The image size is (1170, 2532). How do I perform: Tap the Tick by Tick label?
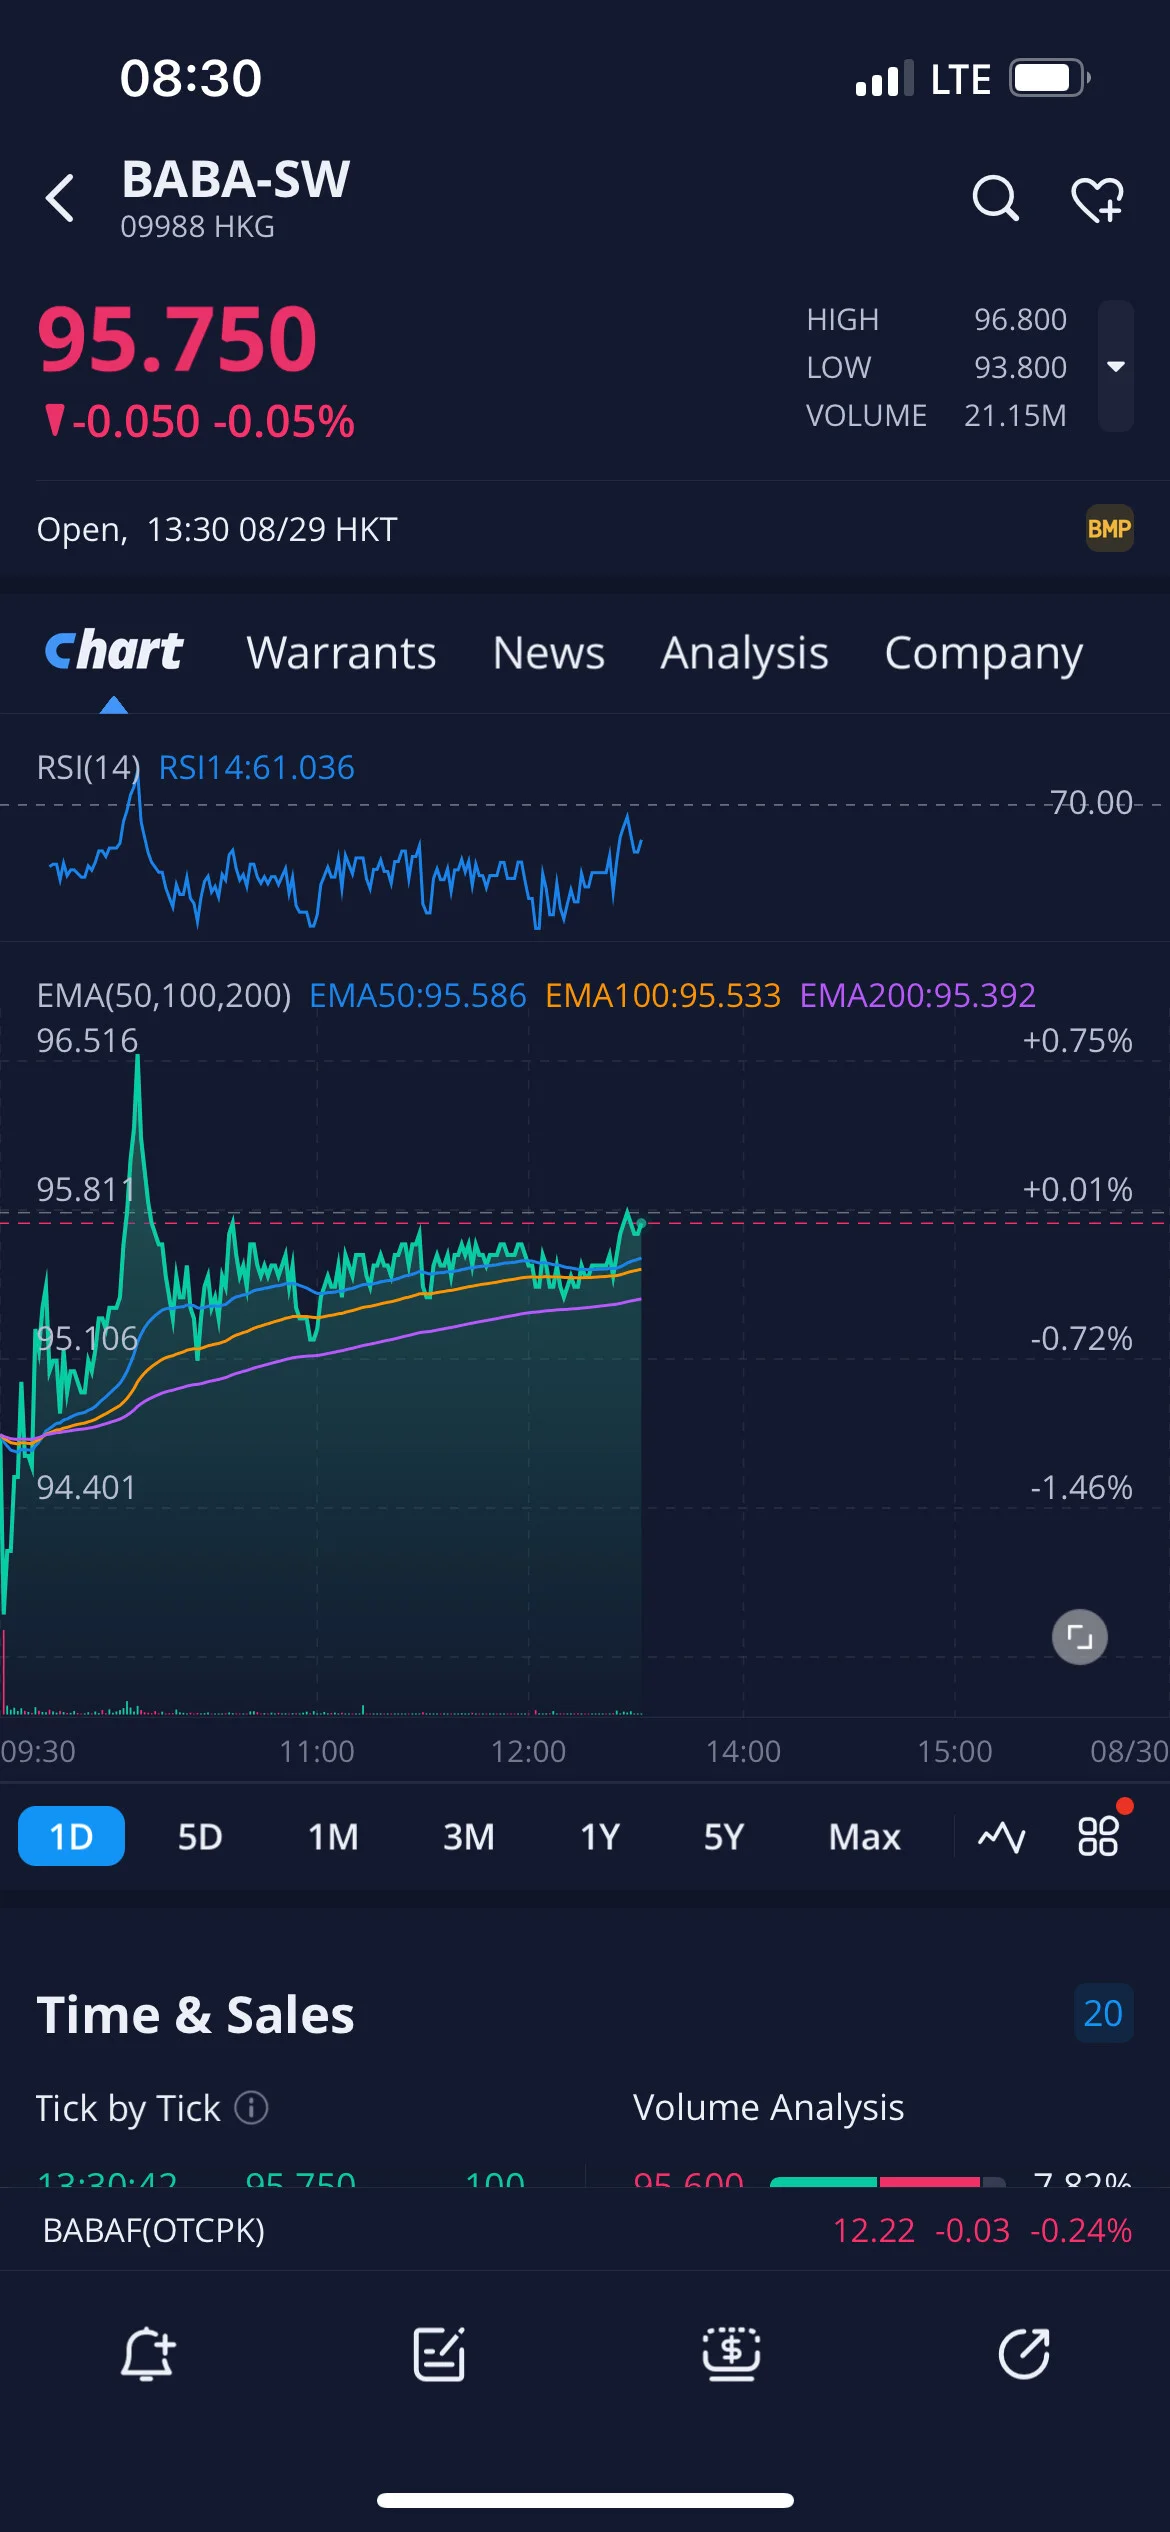click(128, 2108)
